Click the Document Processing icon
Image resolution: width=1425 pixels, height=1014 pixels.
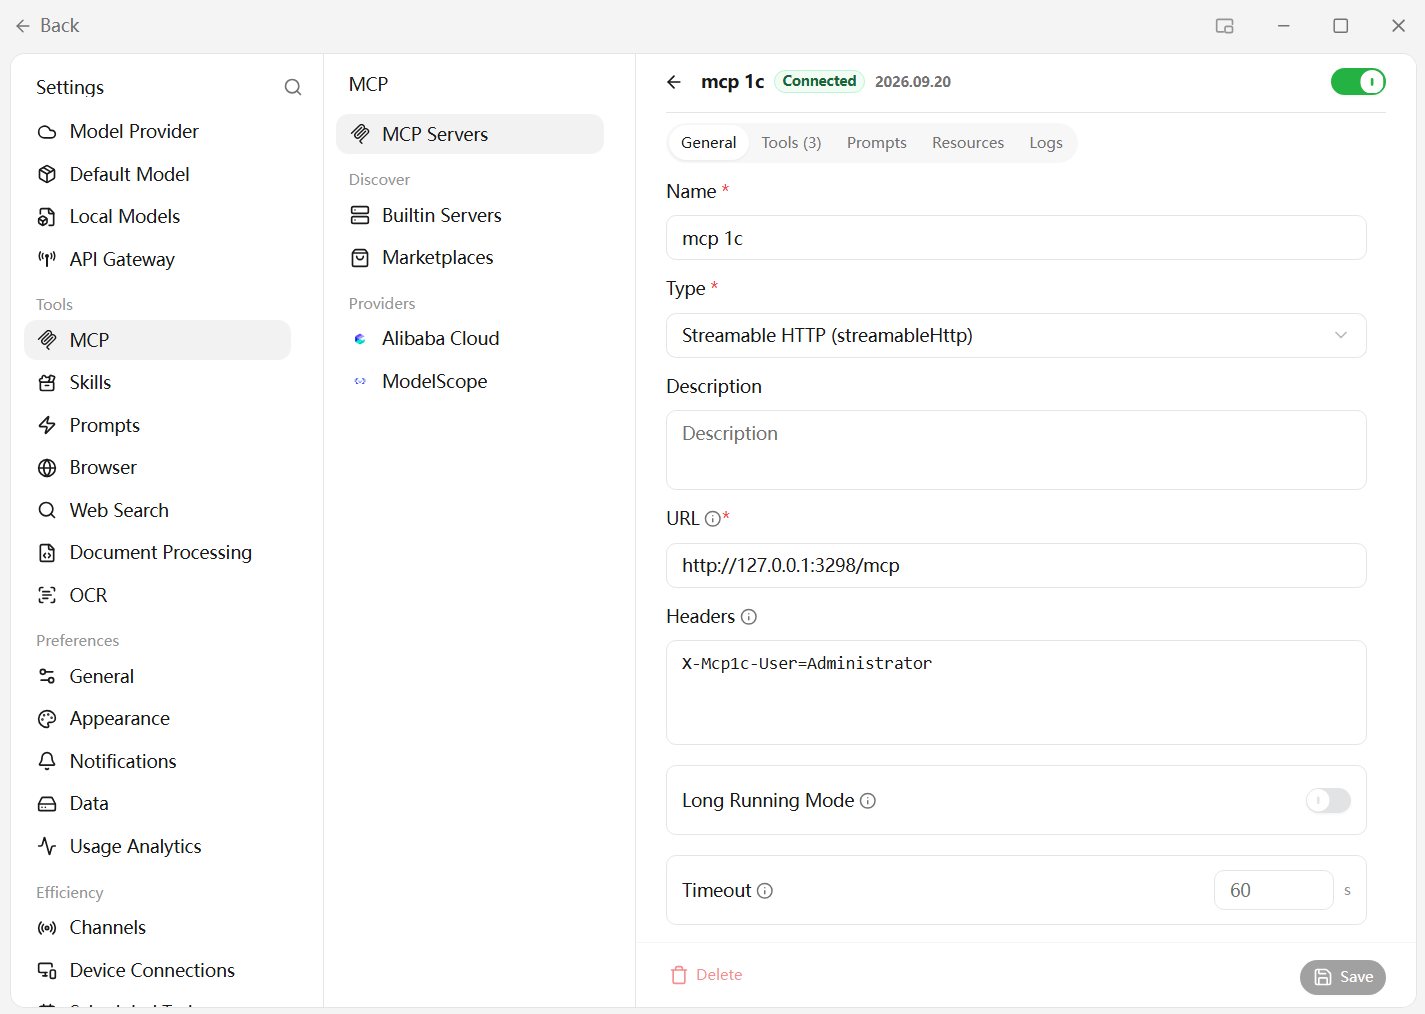[47, 553]
